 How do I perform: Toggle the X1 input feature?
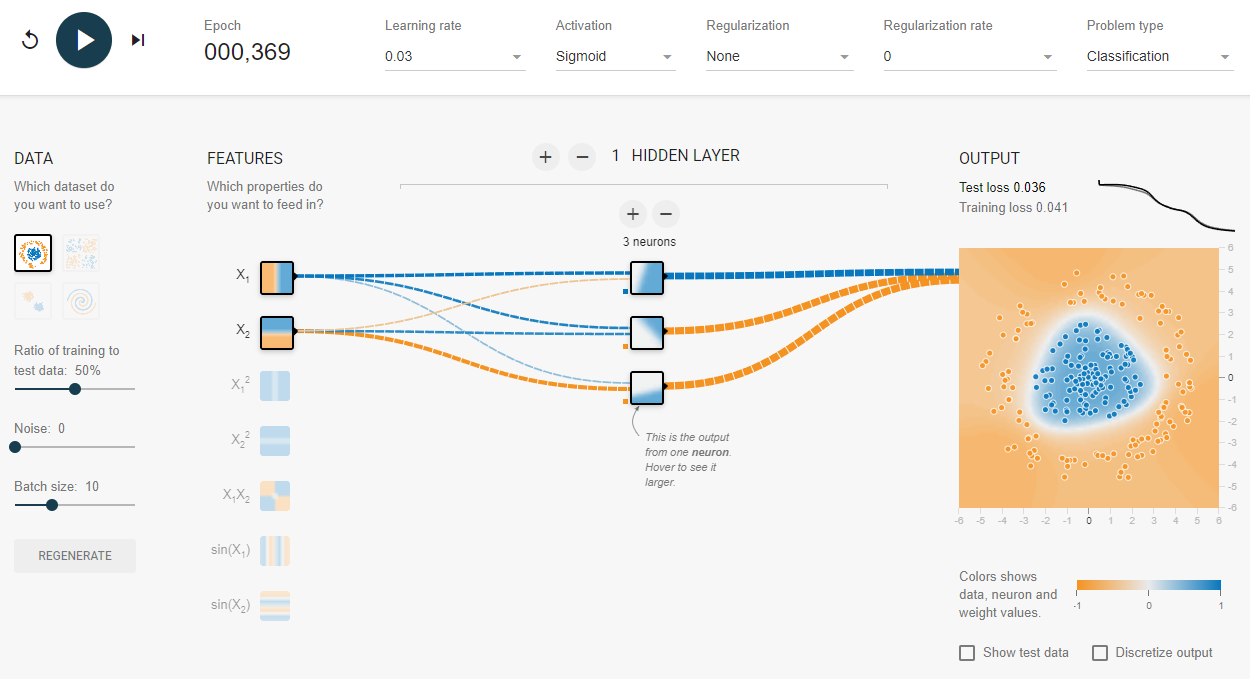(276, 276)
